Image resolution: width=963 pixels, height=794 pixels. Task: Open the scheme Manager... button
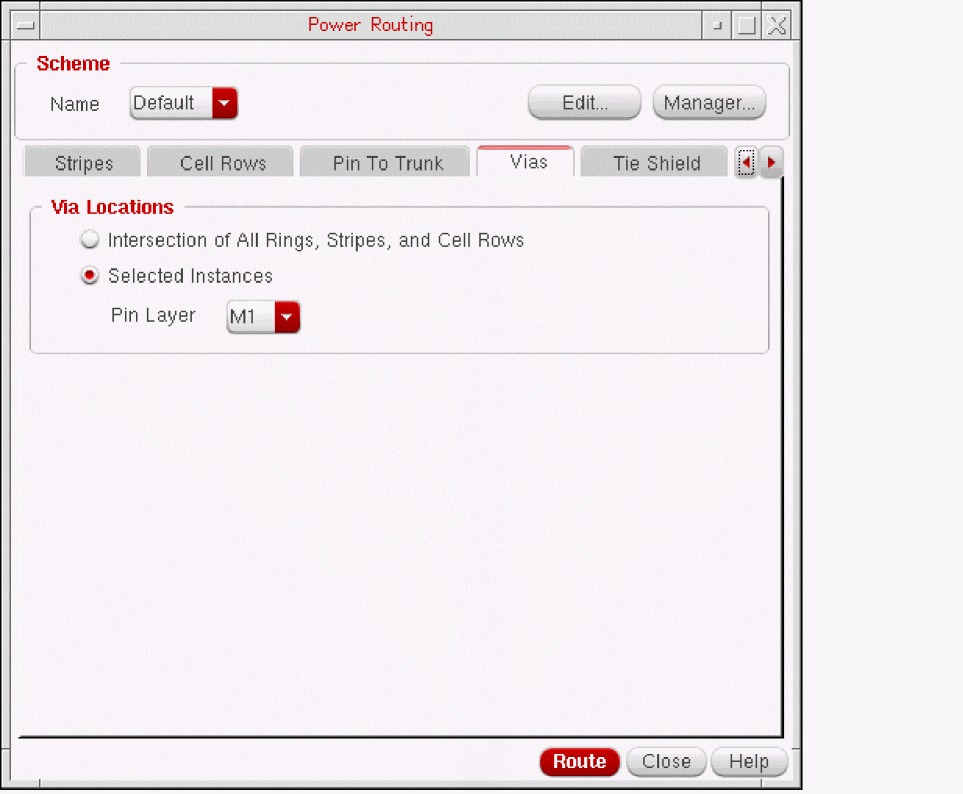pos(709,103)
